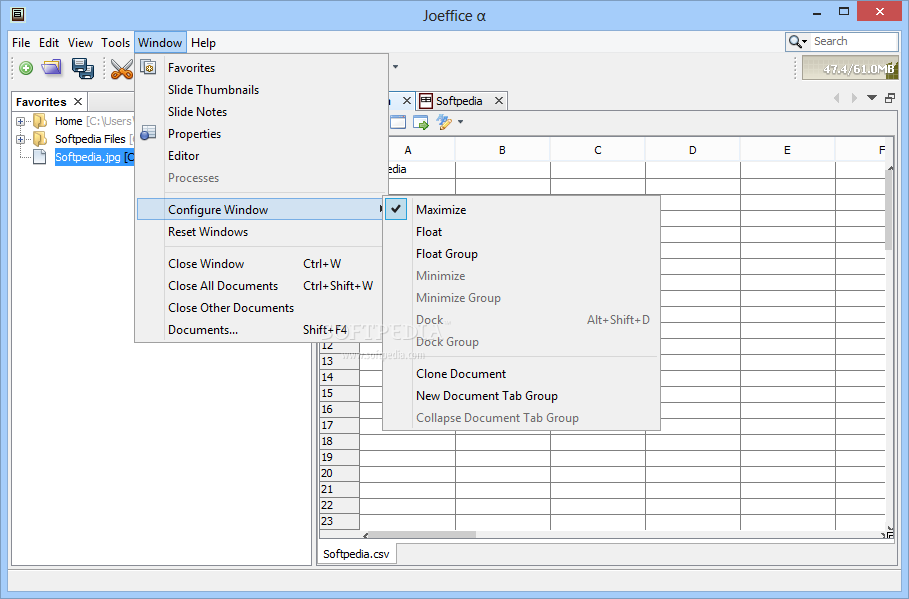
Task: Expand the Home folder tree node
Action: point(20,121)
